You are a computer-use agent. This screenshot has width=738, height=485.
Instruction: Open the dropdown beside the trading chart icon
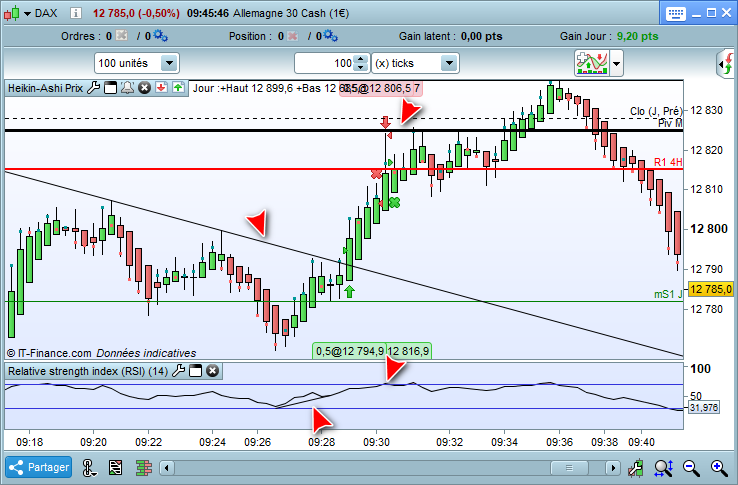(x=617, y=63)
